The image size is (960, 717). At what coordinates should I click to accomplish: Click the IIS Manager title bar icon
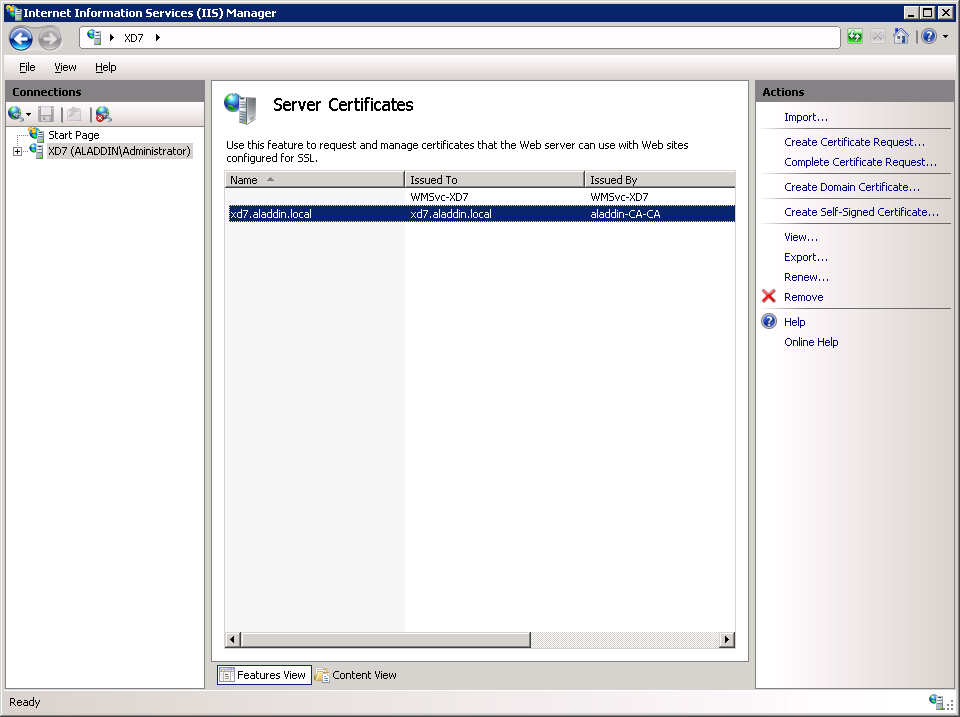tap(13, 12)
